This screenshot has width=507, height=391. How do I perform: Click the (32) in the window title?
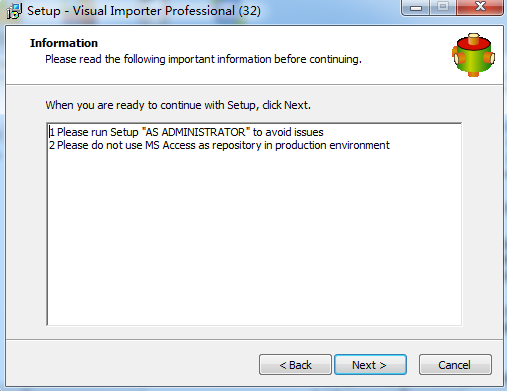click(x=249, y=11)
